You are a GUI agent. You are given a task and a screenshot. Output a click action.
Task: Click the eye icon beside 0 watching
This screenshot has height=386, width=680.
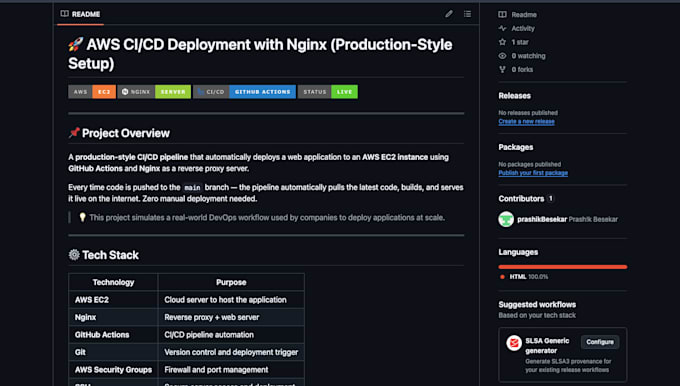tap(502, 56)
